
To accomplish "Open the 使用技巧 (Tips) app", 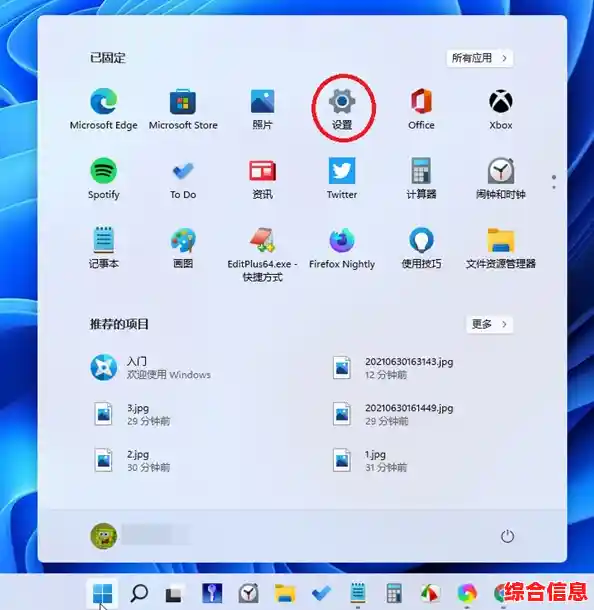I will coord(421,248).
